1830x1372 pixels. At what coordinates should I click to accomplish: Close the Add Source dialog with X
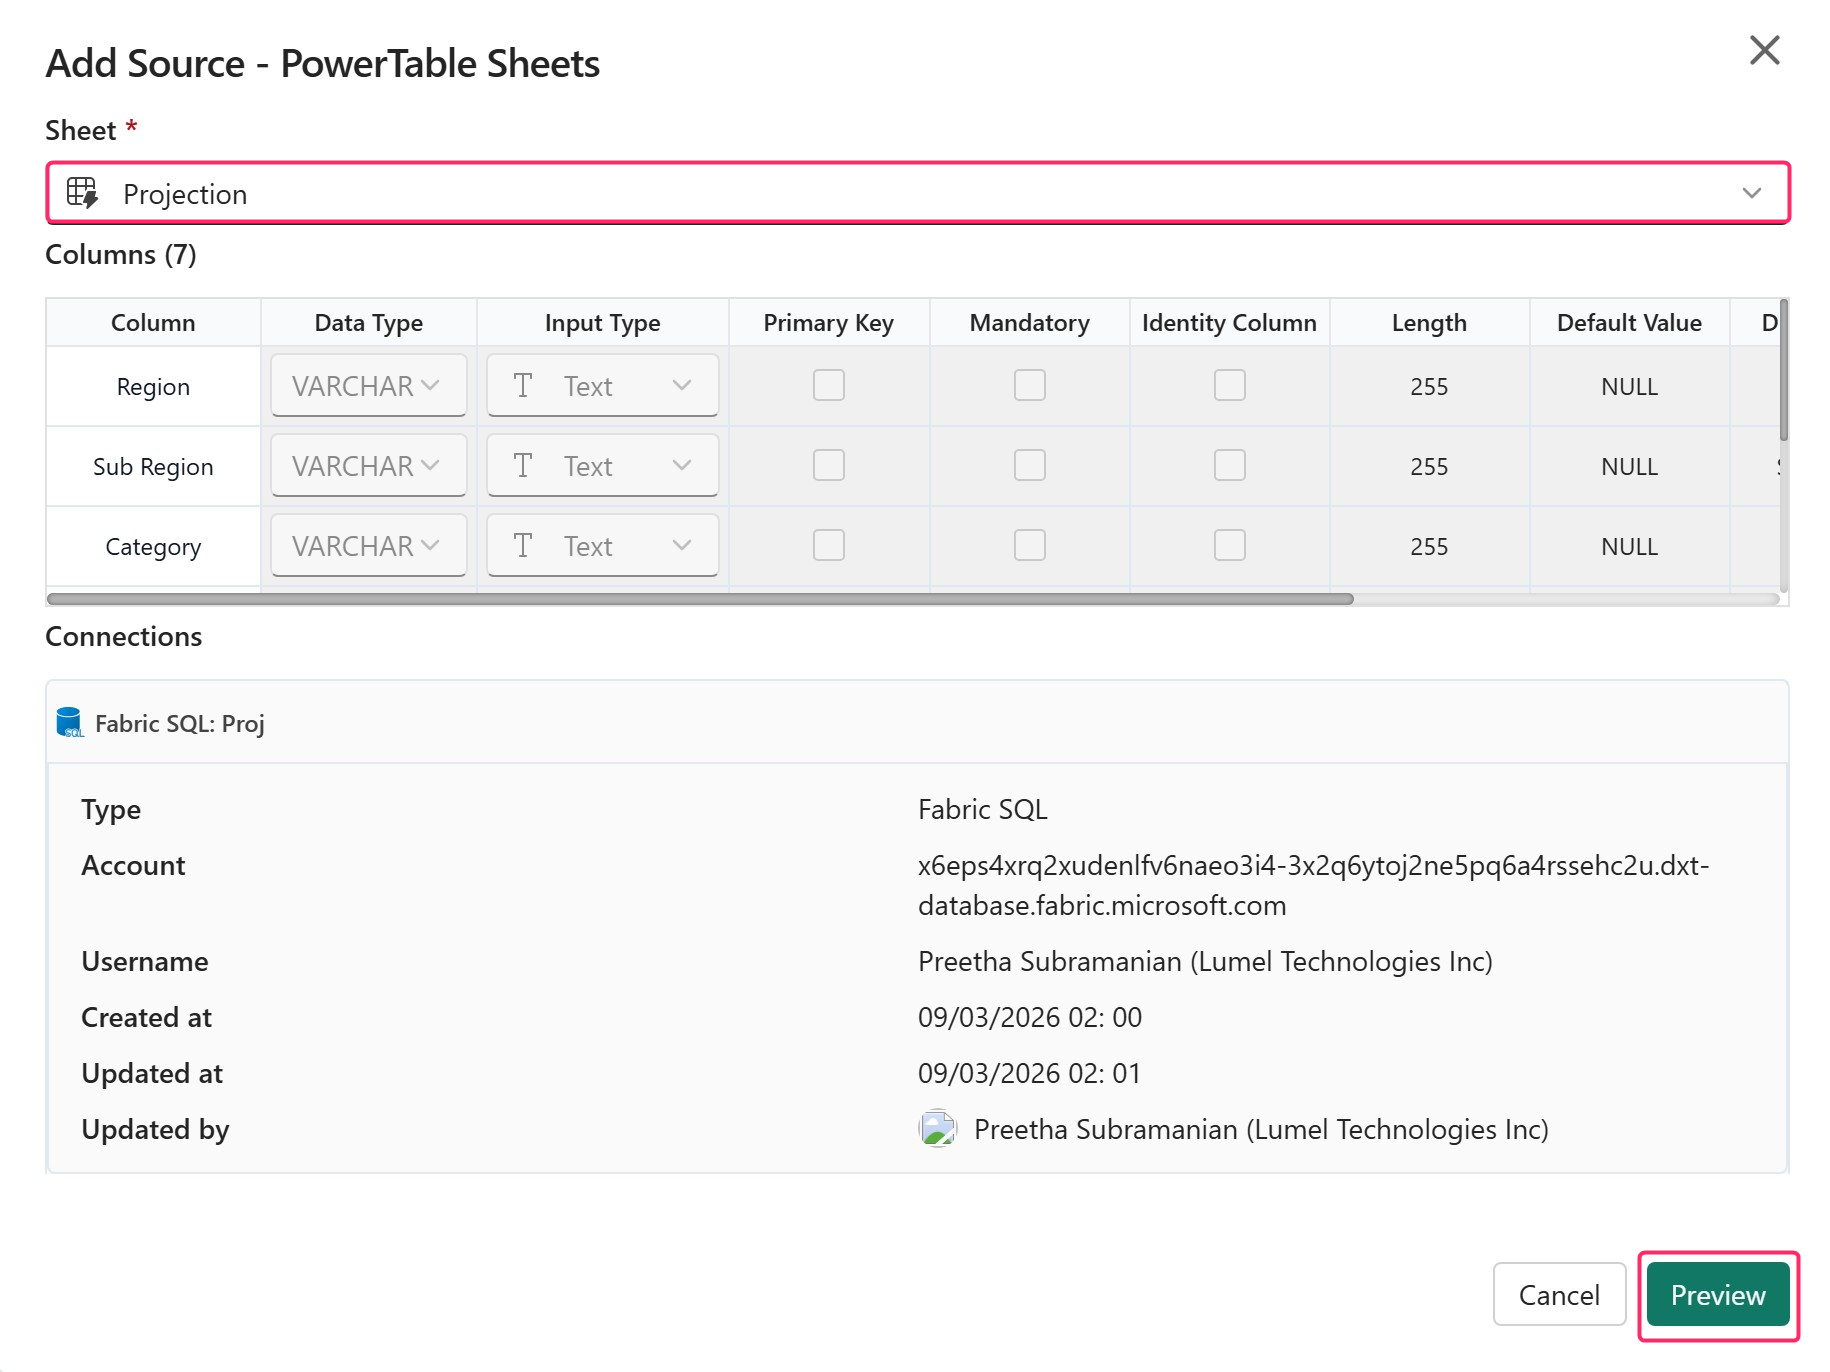tap(1764, 50)
